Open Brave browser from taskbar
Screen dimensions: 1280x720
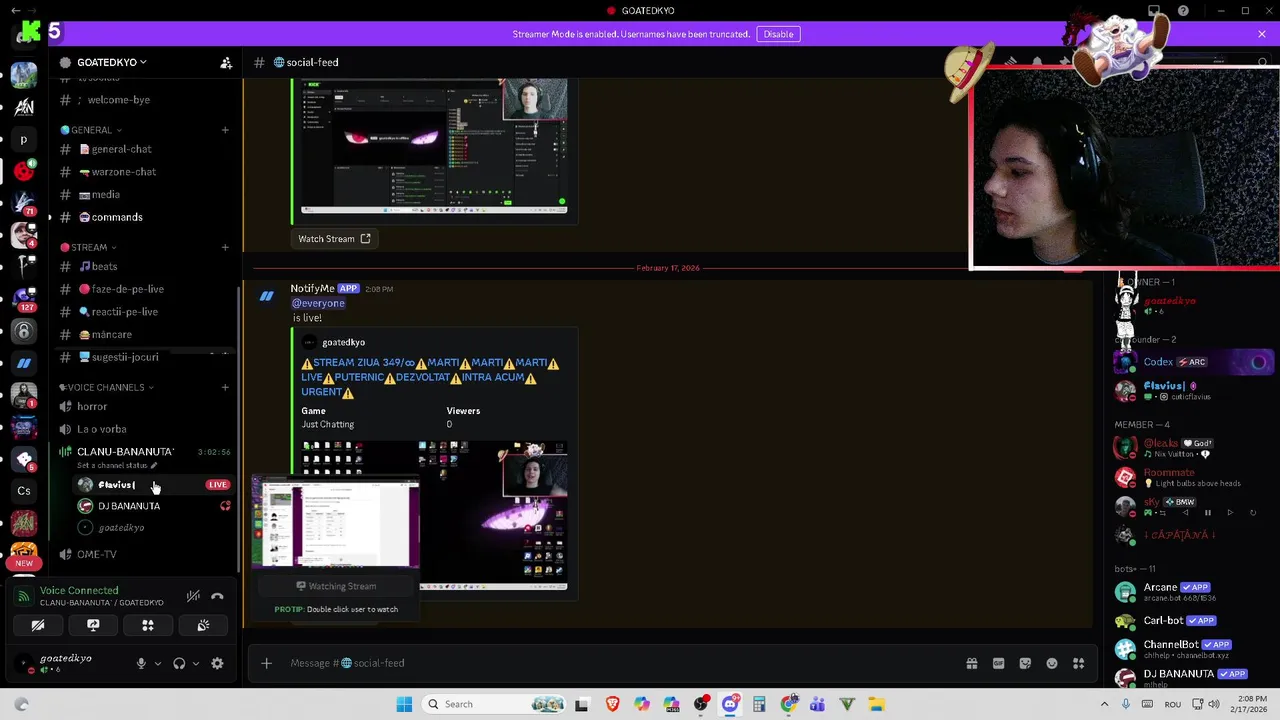click(612, 704)
